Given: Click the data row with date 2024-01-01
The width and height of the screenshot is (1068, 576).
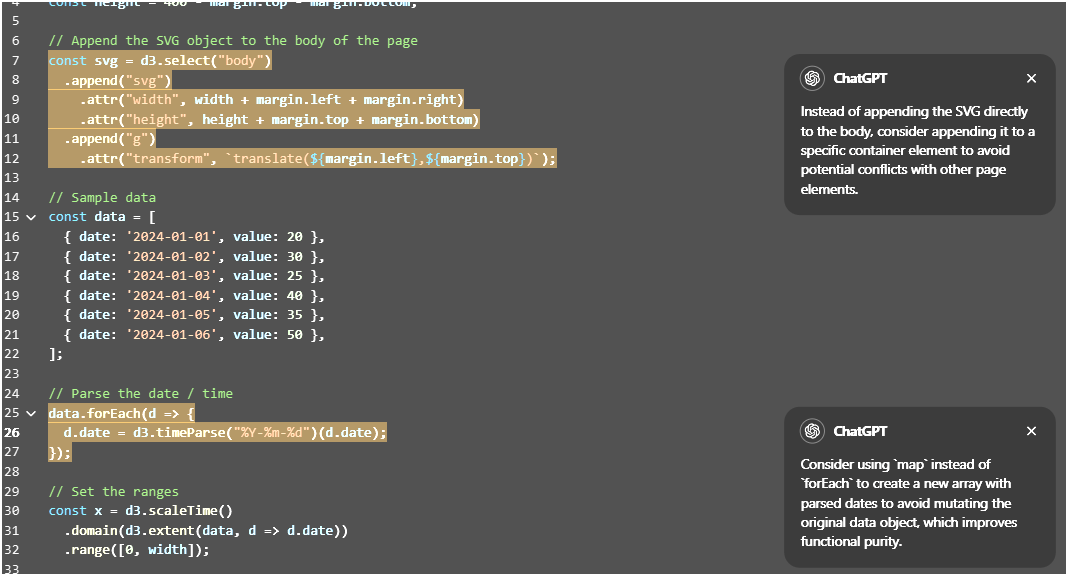Looking at the screenshot, I should (194, 237).
